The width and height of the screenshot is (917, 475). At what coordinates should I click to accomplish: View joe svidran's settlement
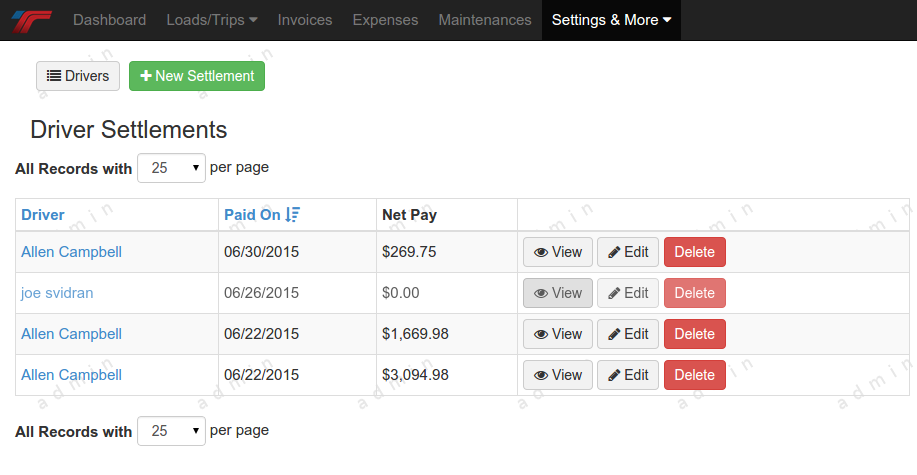coord(558,293)
